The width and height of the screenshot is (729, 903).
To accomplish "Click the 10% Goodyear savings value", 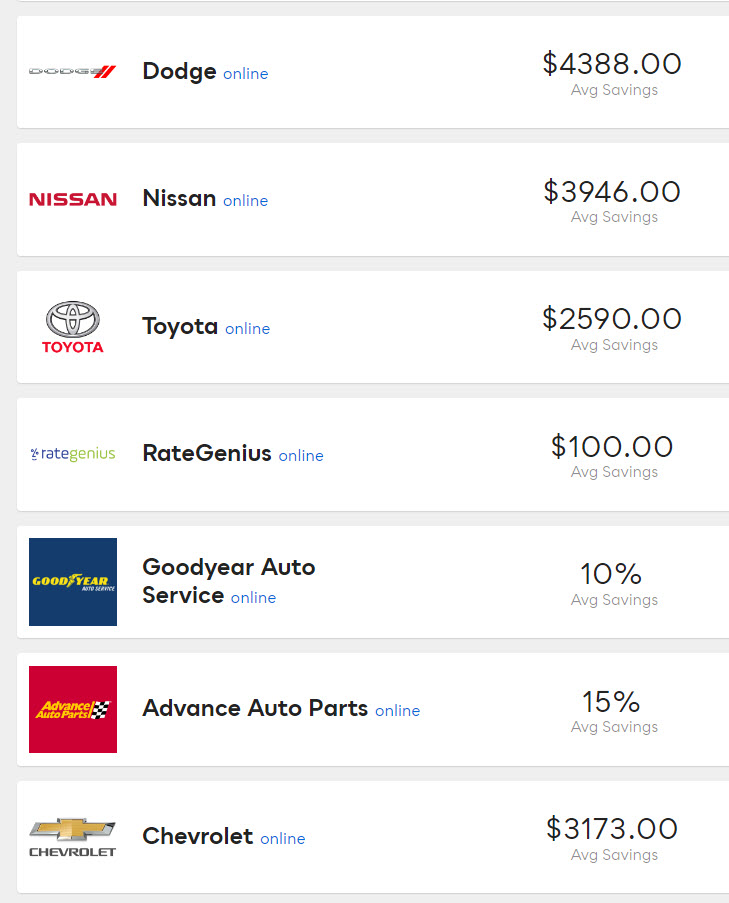I will (611, 574).
